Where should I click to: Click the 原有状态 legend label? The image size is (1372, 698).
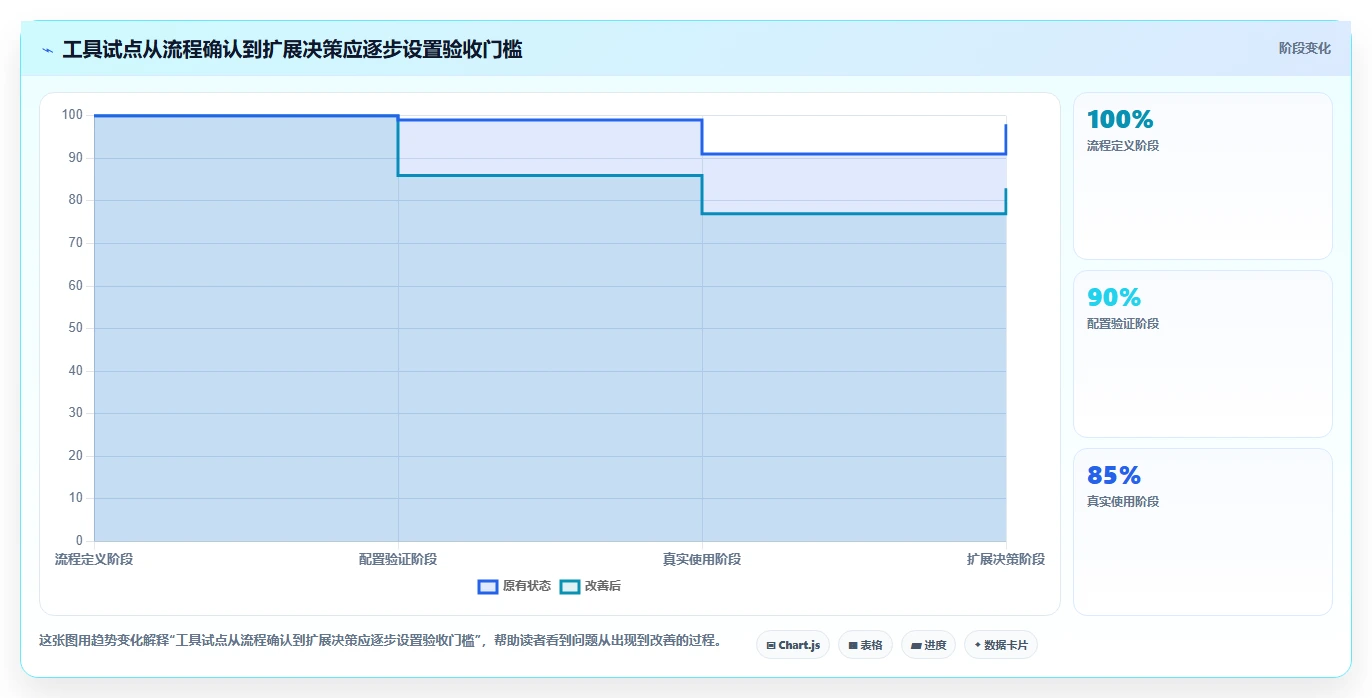click(527, 586)
